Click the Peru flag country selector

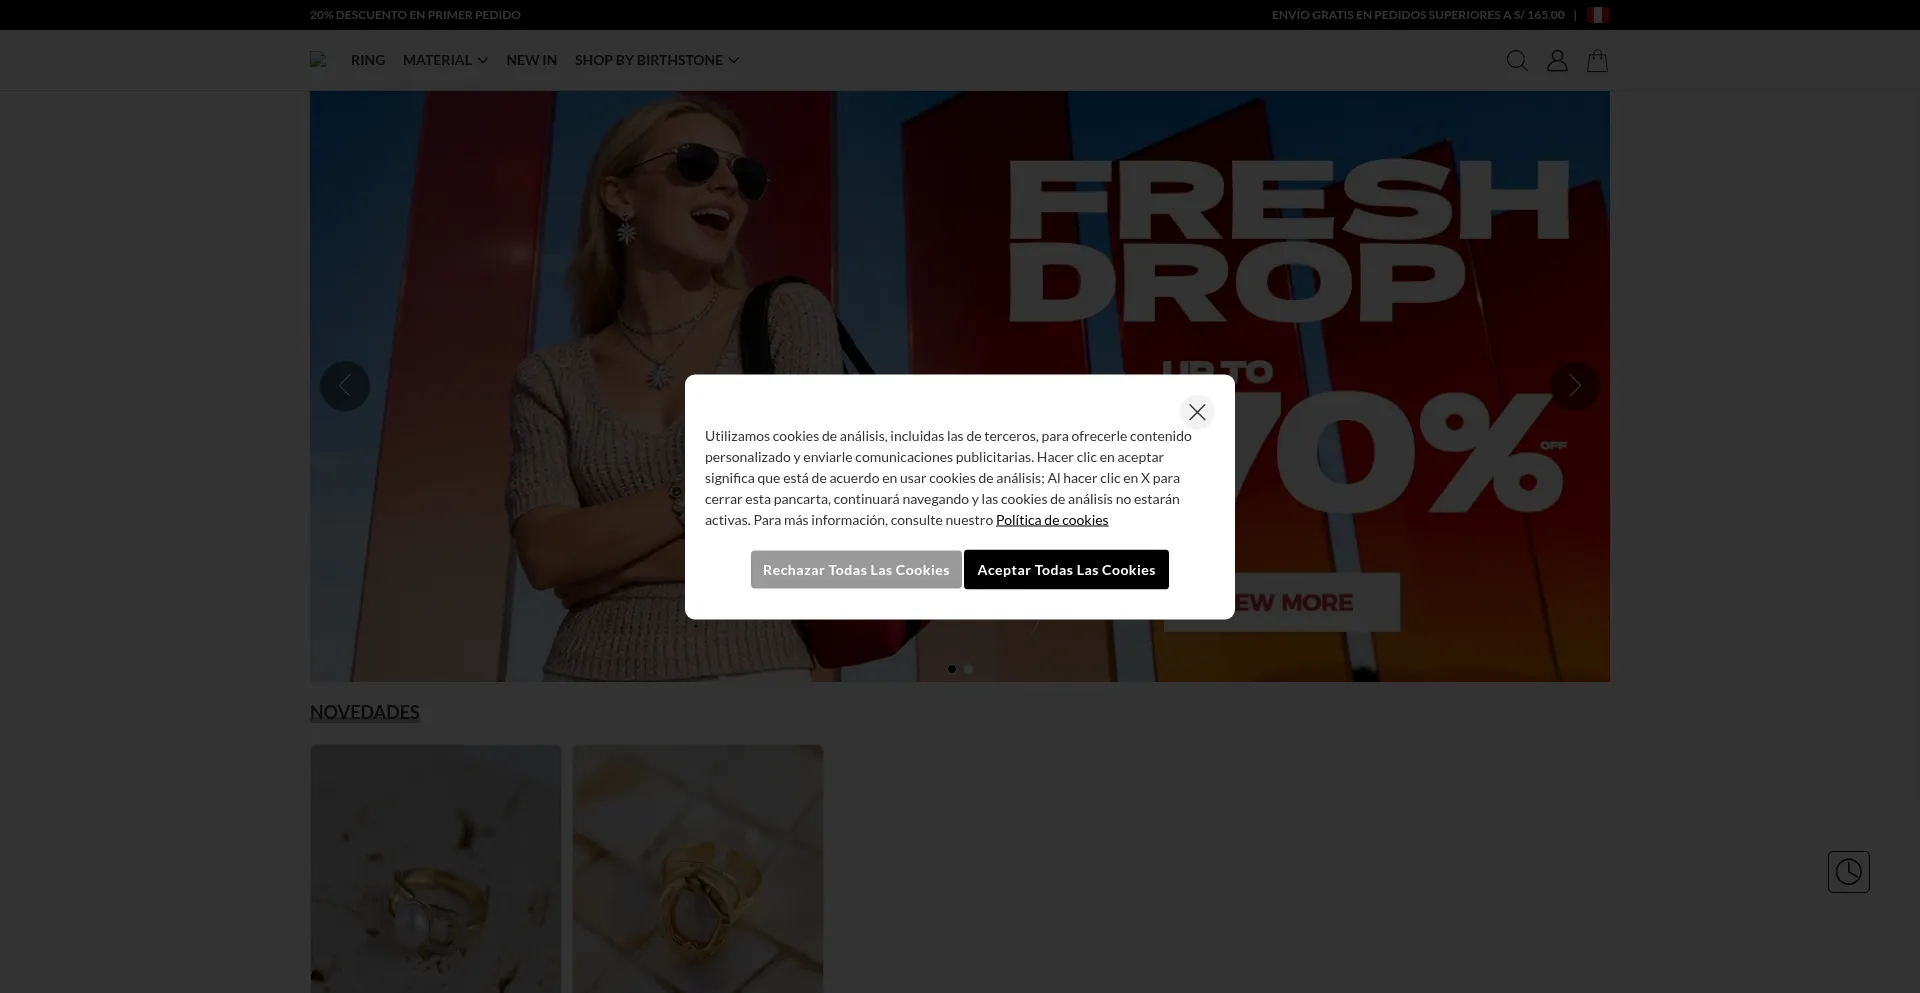coord(1598,15)
